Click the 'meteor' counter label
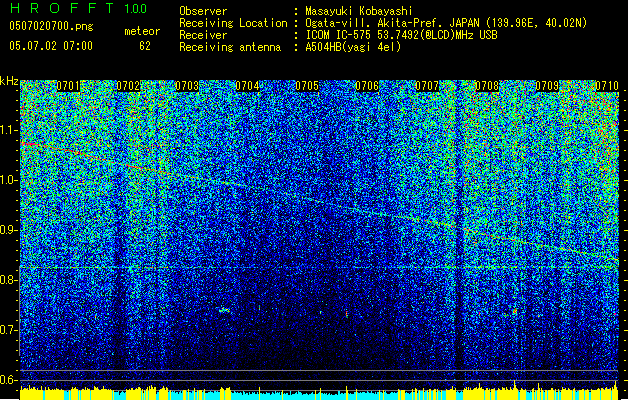629x400 pixels. click(142, 31)
